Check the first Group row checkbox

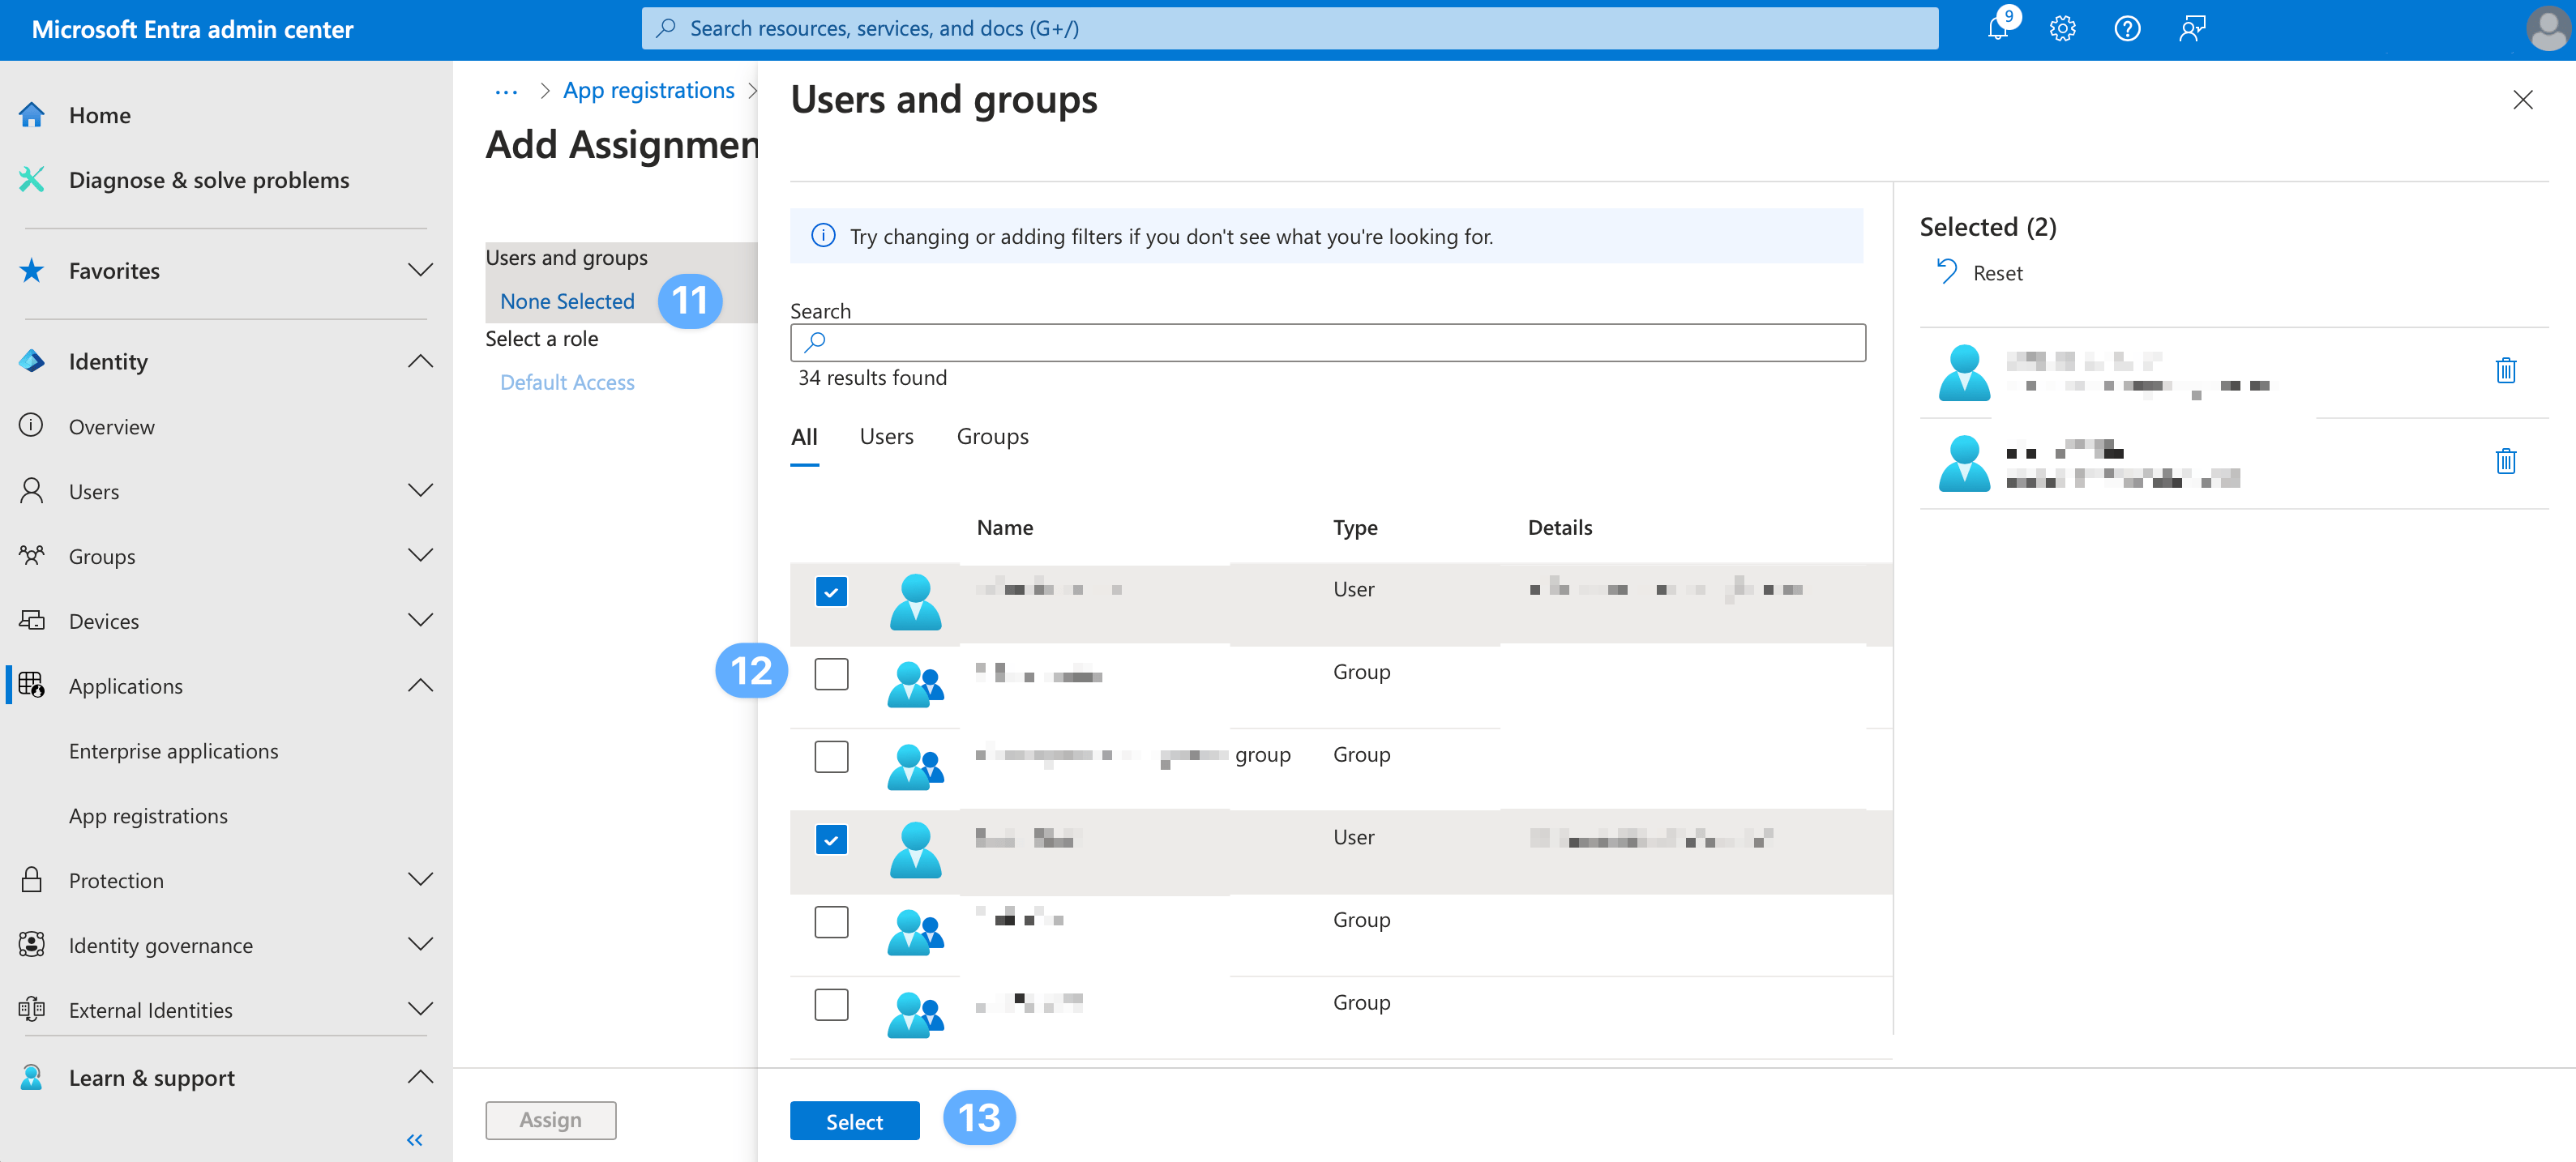click(x=831, y=674)
